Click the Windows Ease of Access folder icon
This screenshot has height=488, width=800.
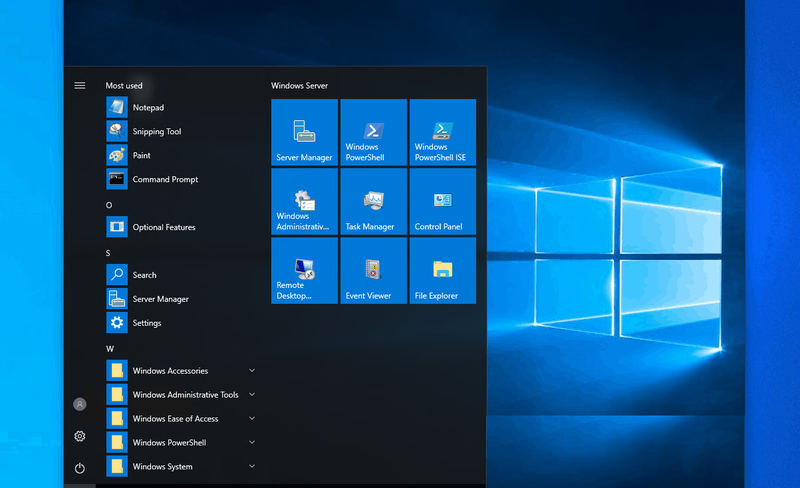coord(117,419)
